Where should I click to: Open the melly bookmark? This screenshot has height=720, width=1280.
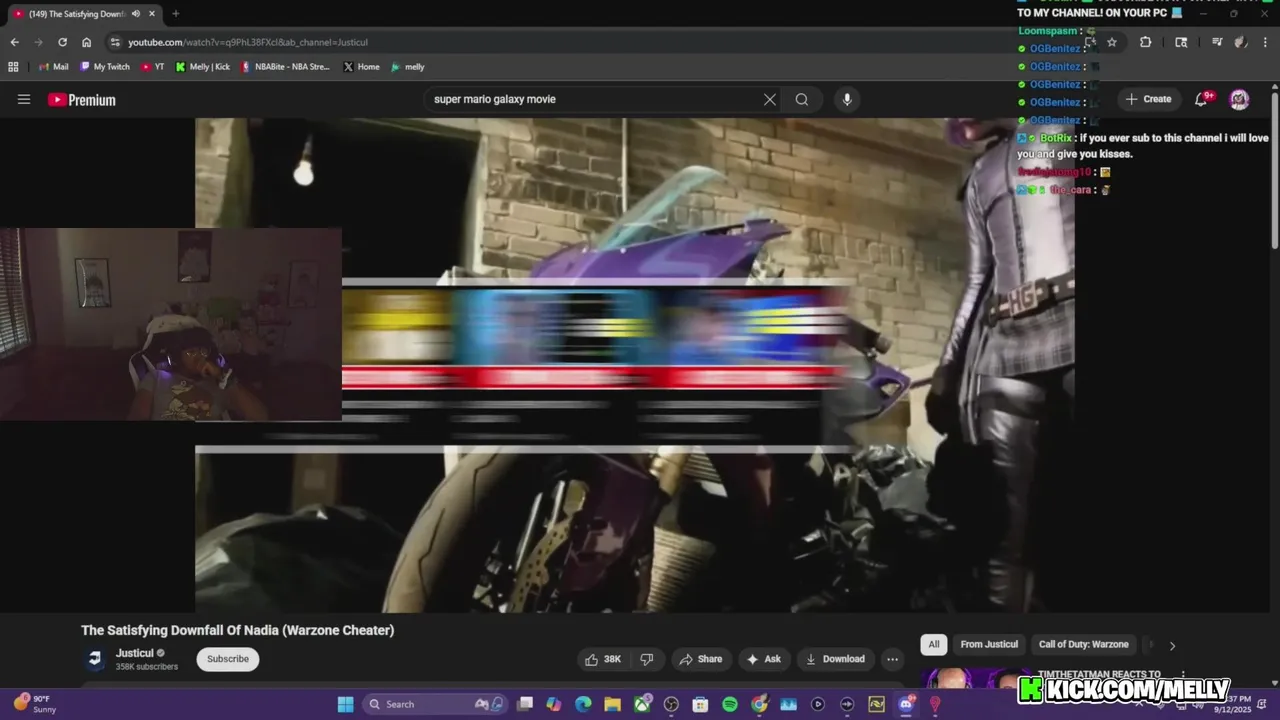pyautogui.click(x=407, y=67)
